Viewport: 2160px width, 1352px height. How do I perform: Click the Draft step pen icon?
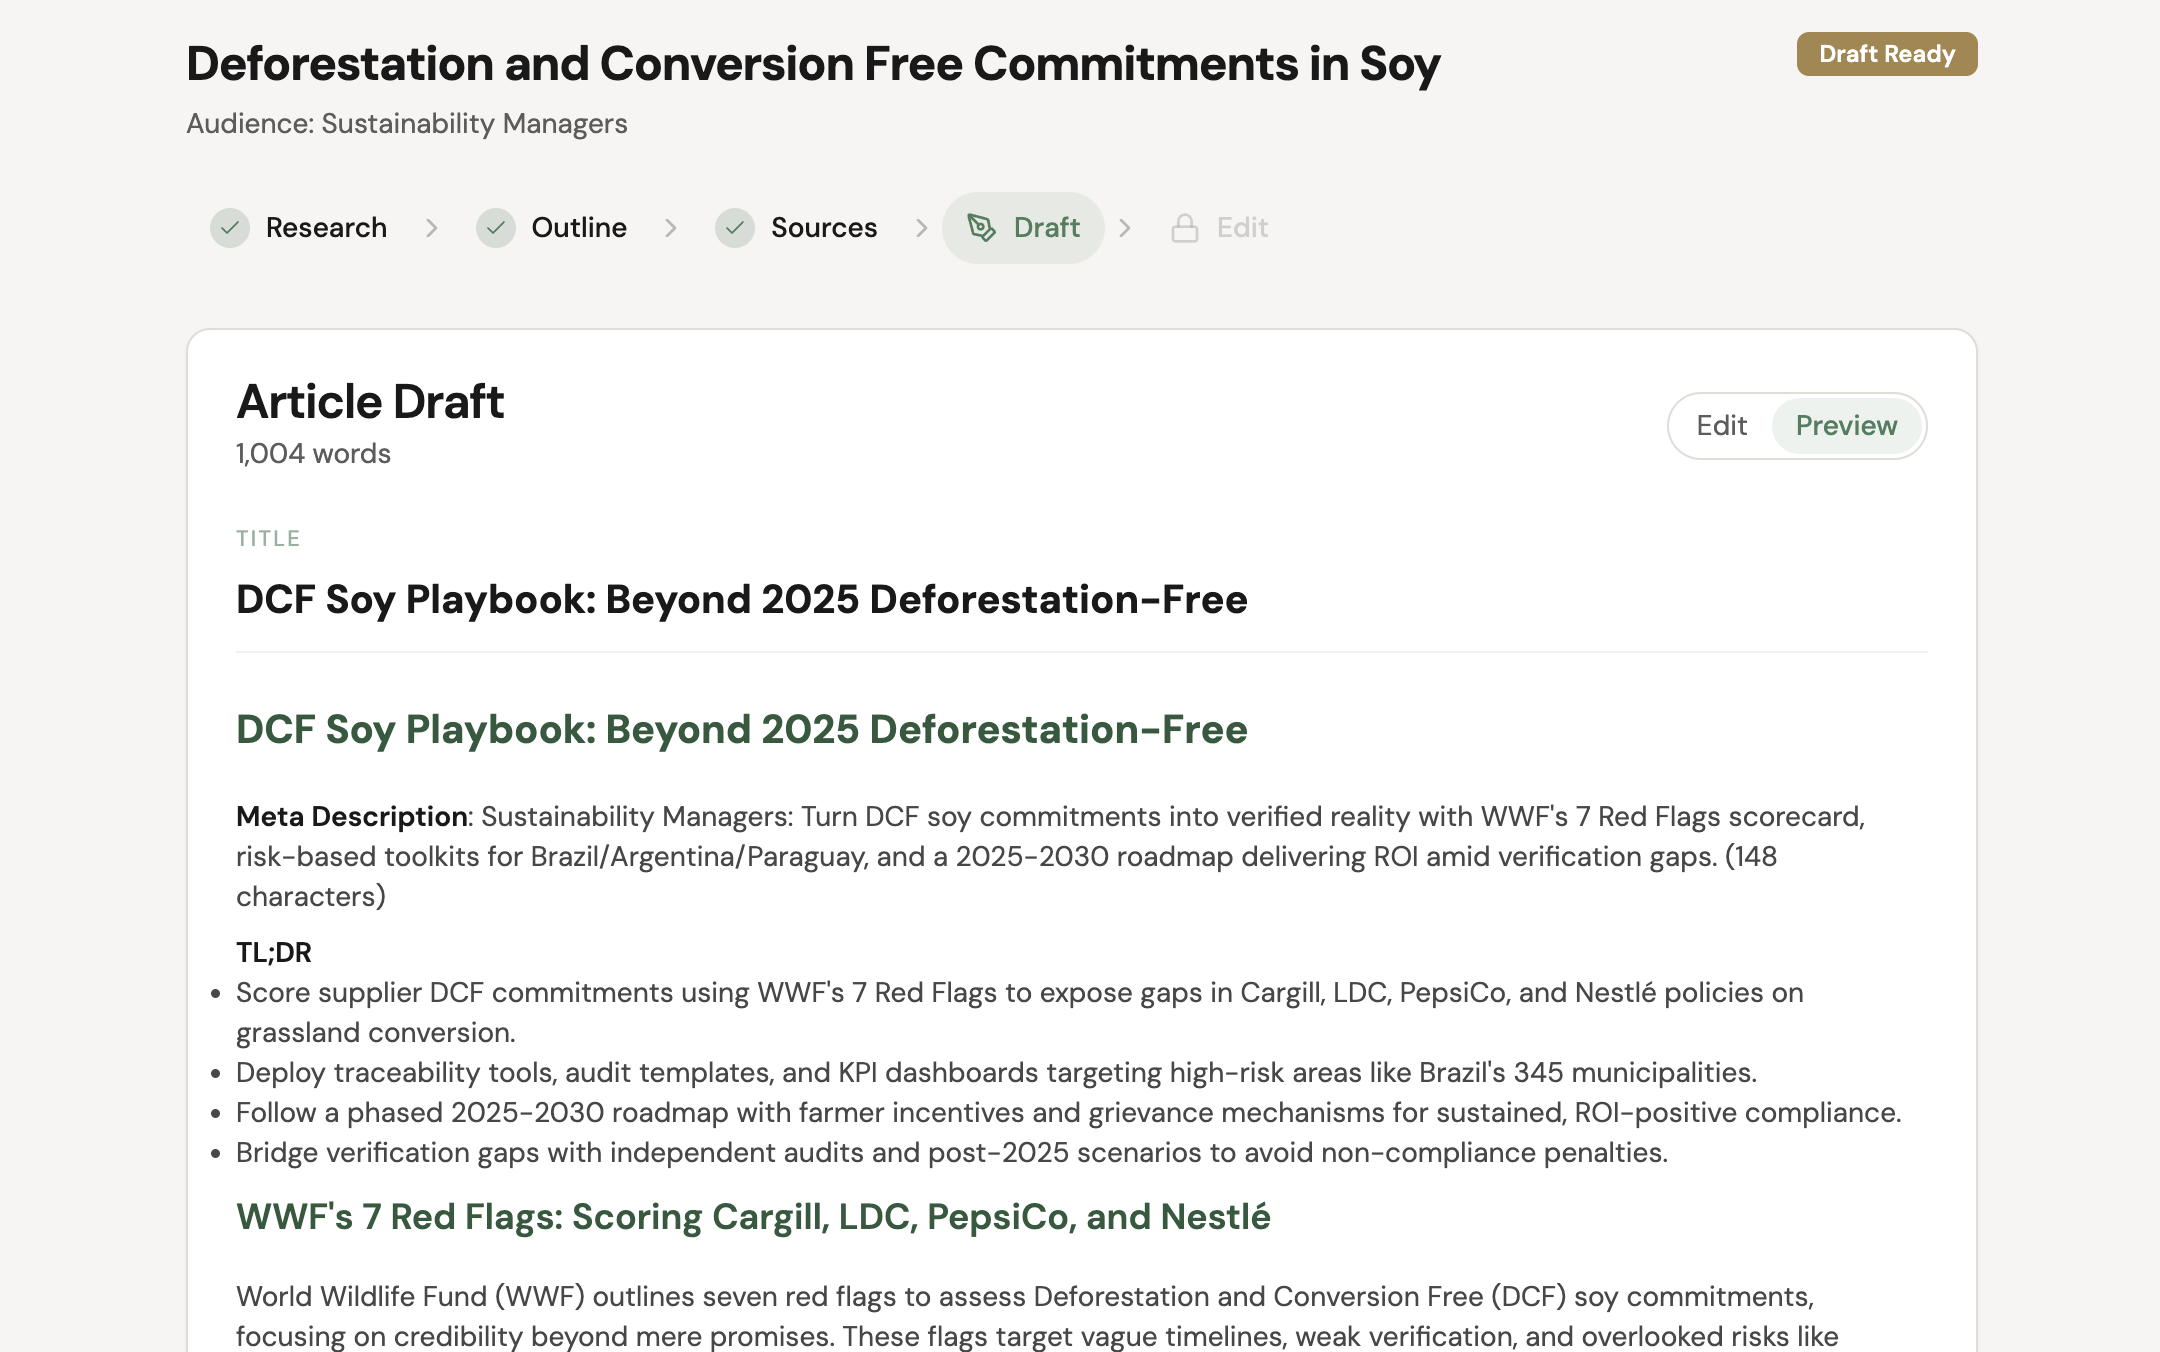[x=981, y=228]
